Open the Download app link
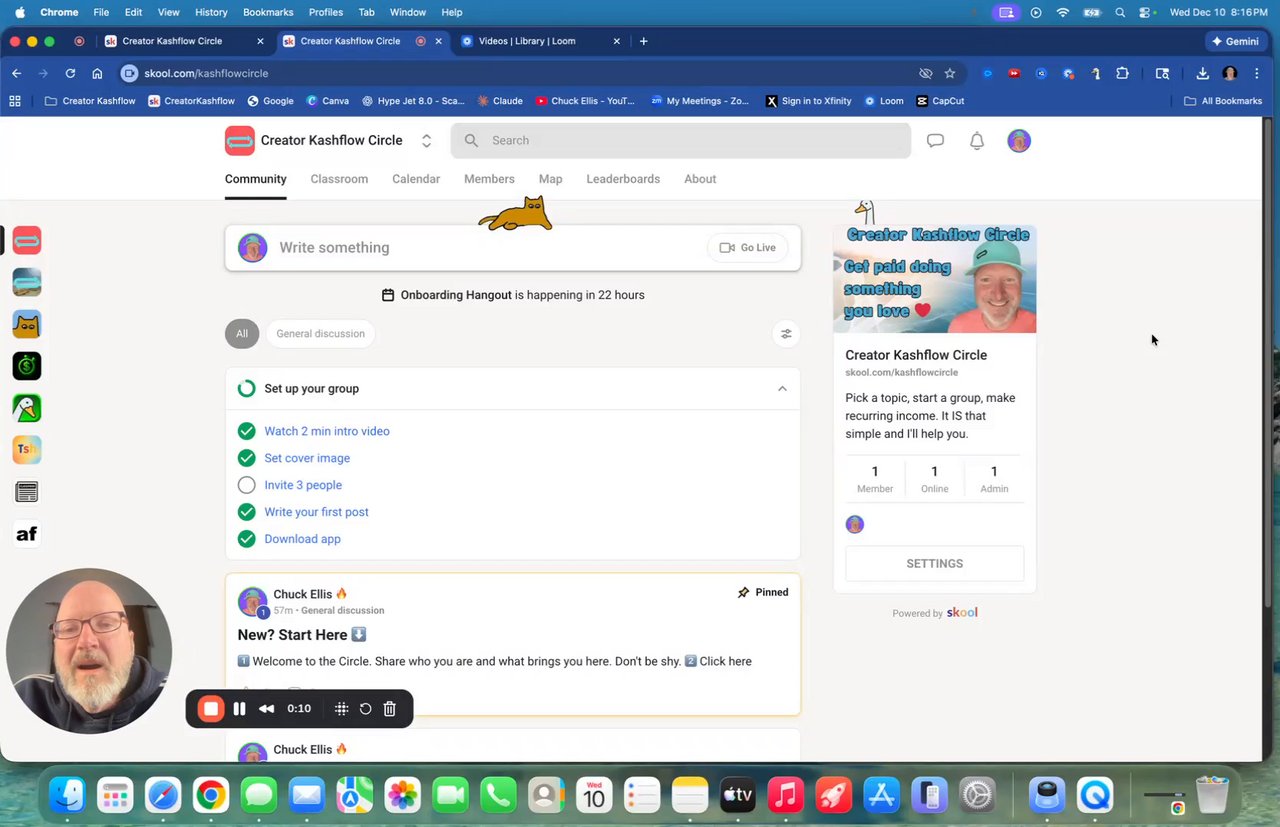Image resolution: width=1280 pixels, height=827 pixels. pyautogui.click(x=302, y=539)
